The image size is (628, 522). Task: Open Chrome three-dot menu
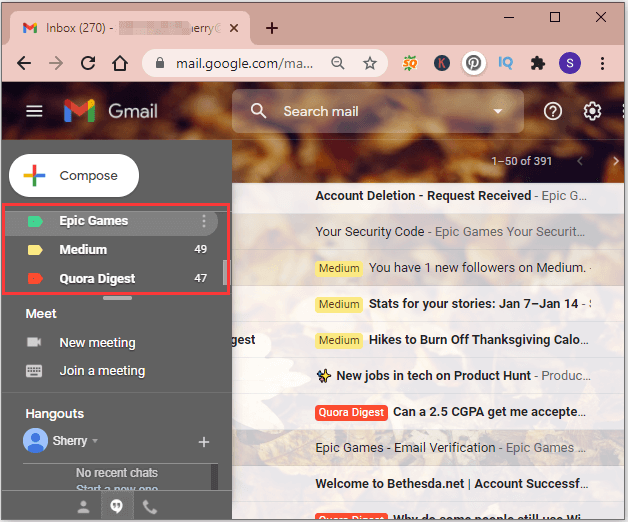coord(602,63)
